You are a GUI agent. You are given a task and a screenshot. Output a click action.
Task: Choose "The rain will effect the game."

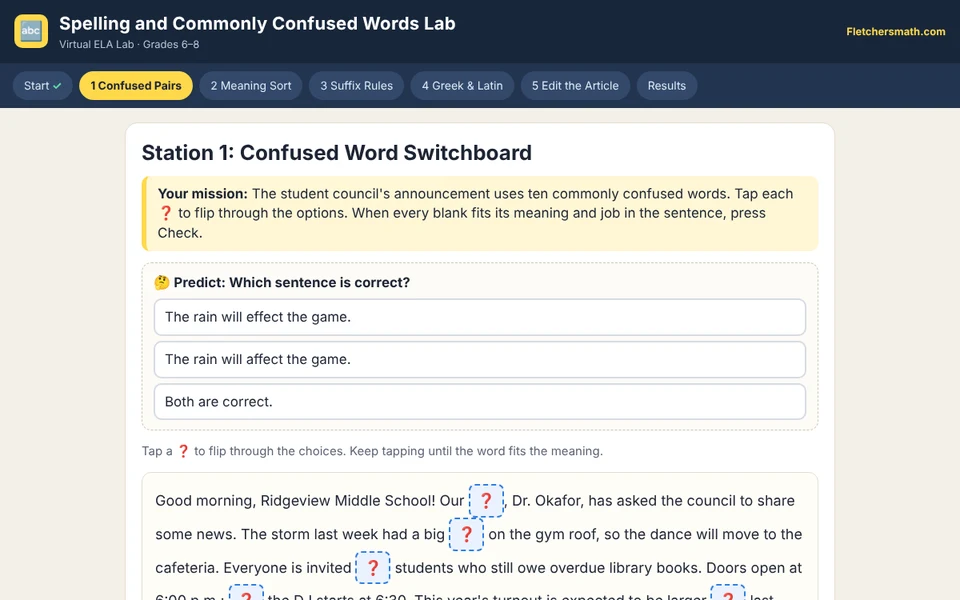[480, 317]
